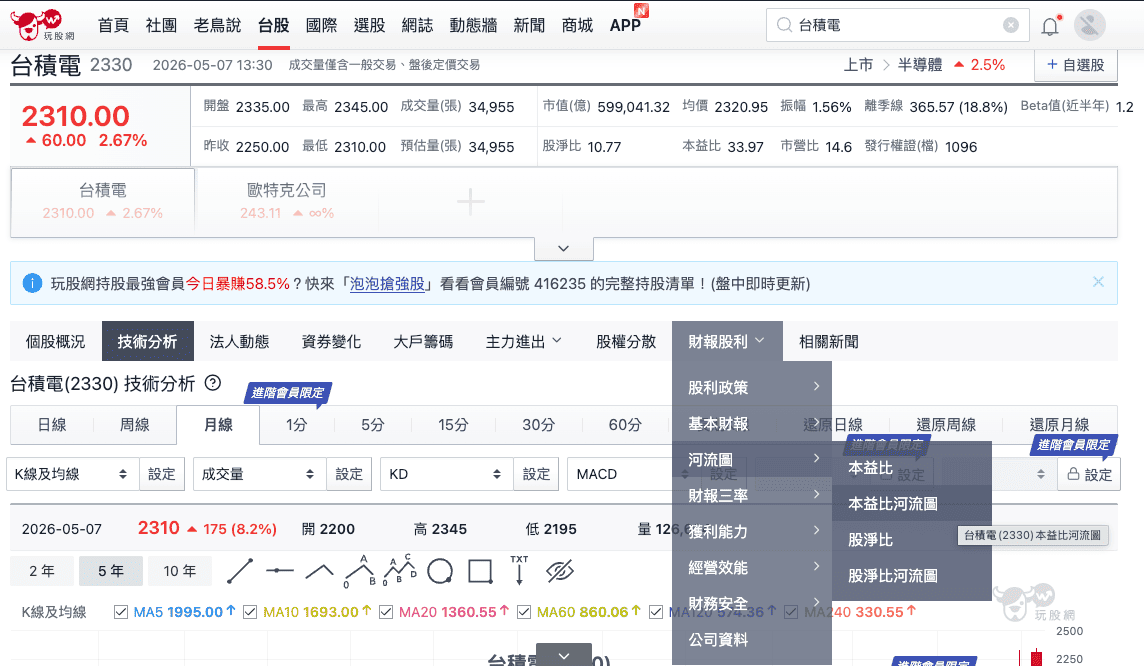Click the 台積電 search input field
This screenshot has width=1144, height=666.
(897, 26)
